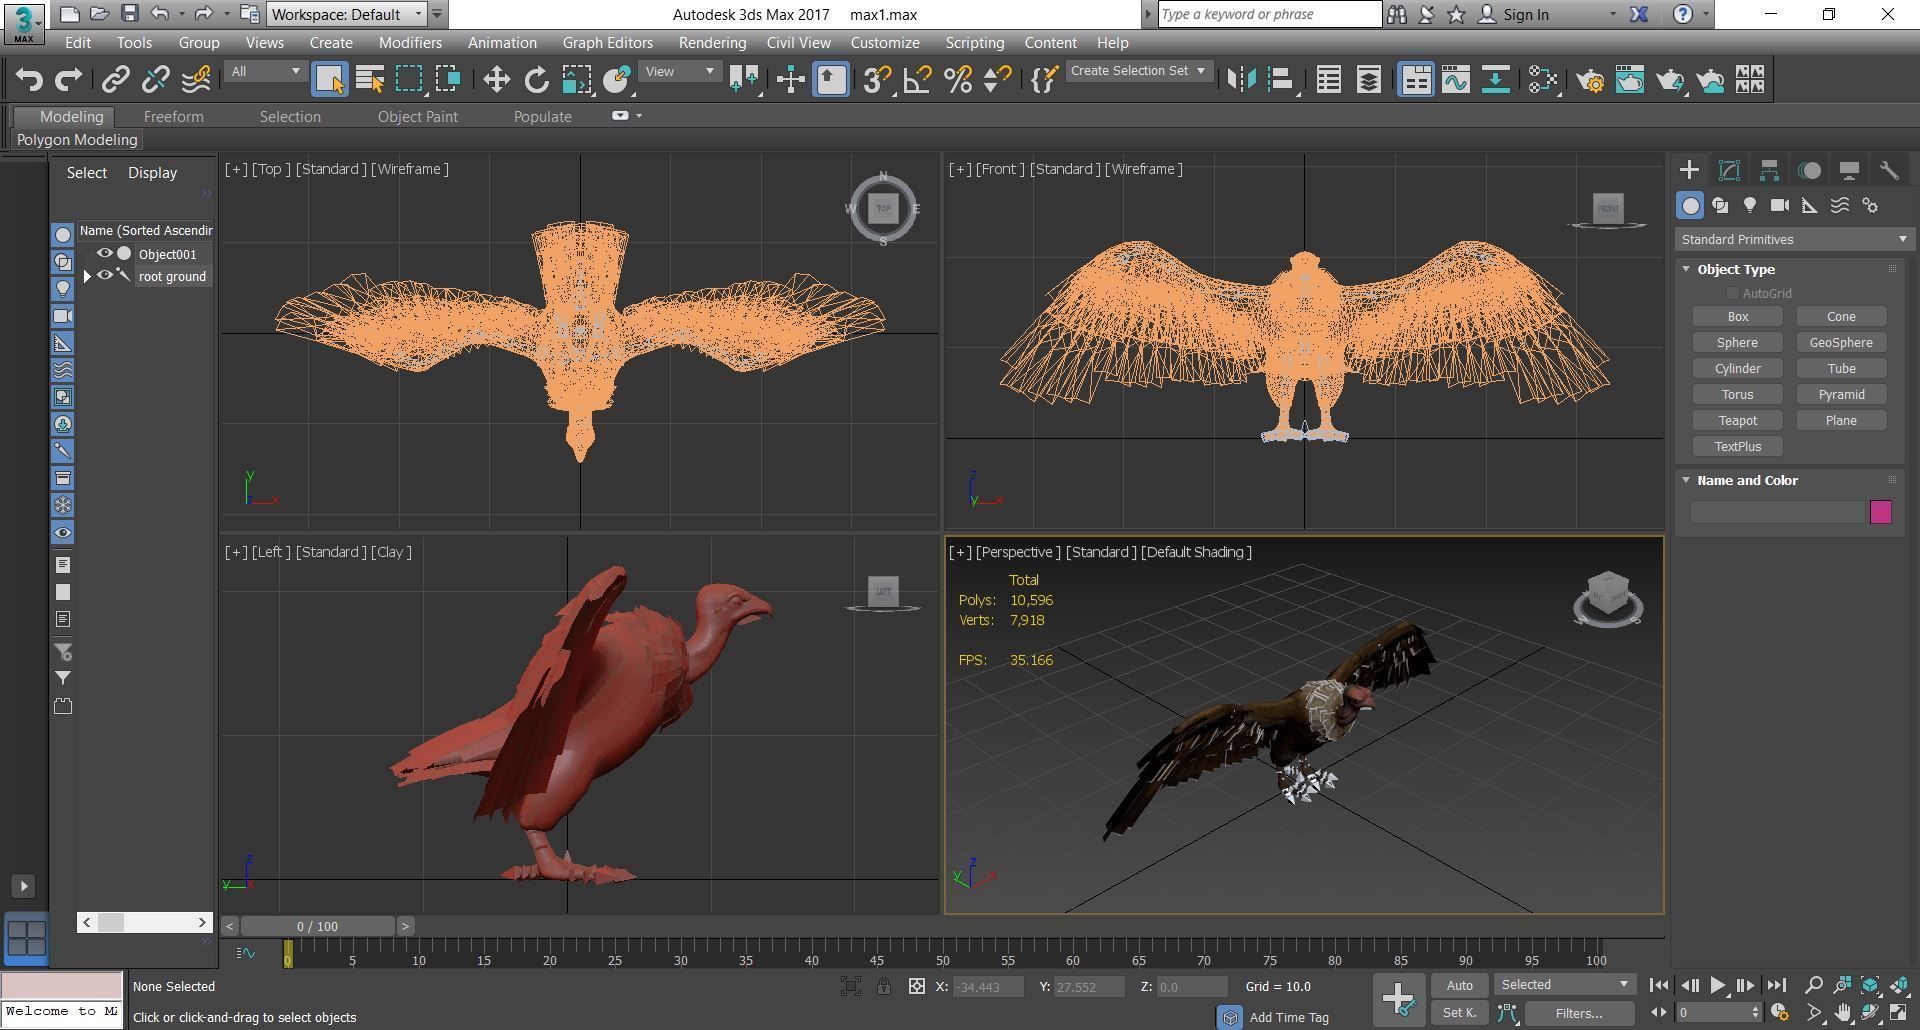Select the Cameras category icon
This screenshot has height=1030, width=1920.
(x=1780, y=205)
